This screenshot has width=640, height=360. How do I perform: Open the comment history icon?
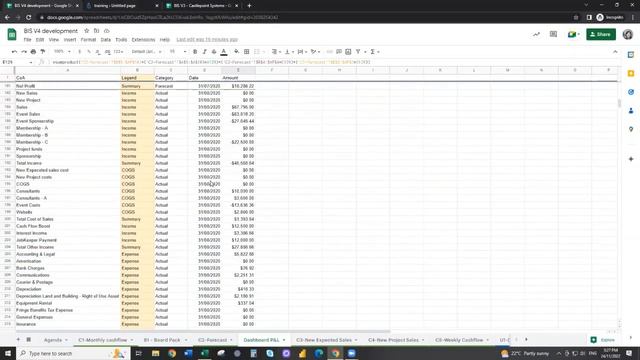[x=553, y=34]
